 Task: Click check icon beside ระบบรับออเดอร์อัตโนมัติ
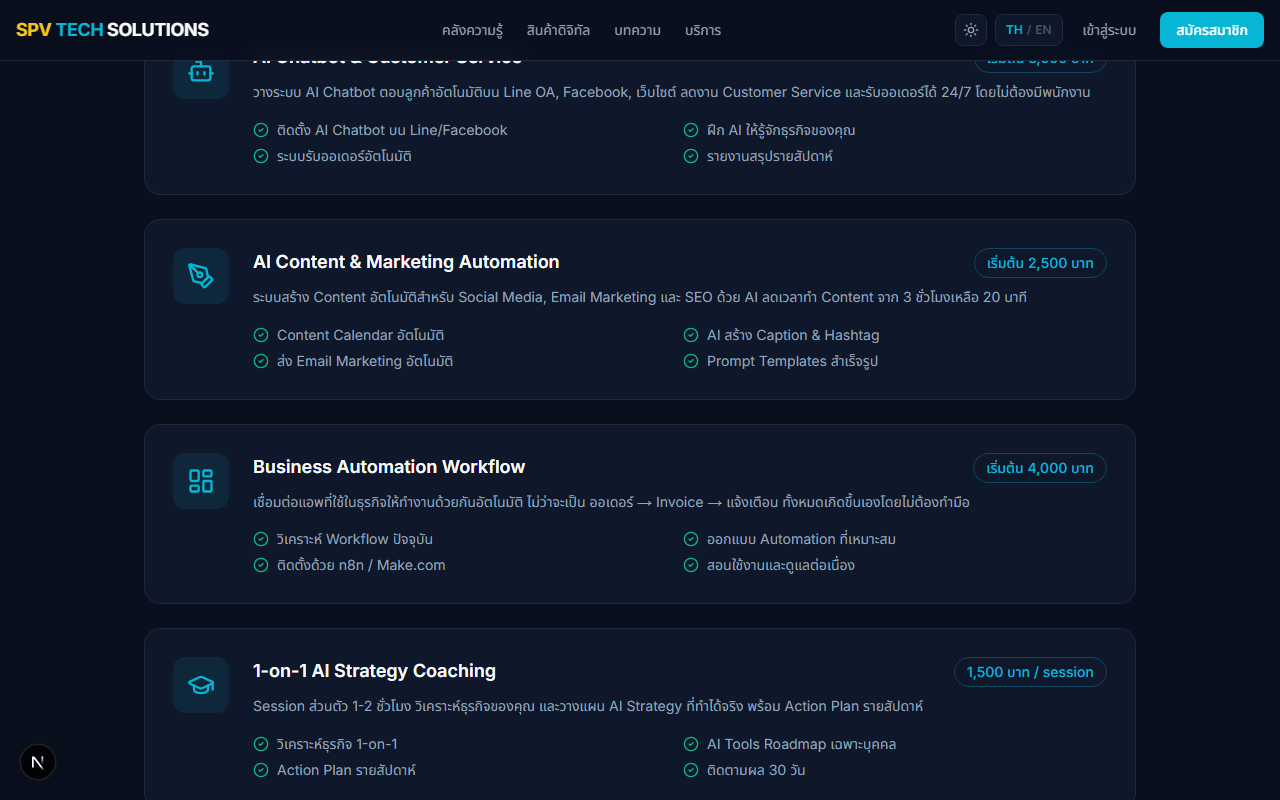point(261,156)
